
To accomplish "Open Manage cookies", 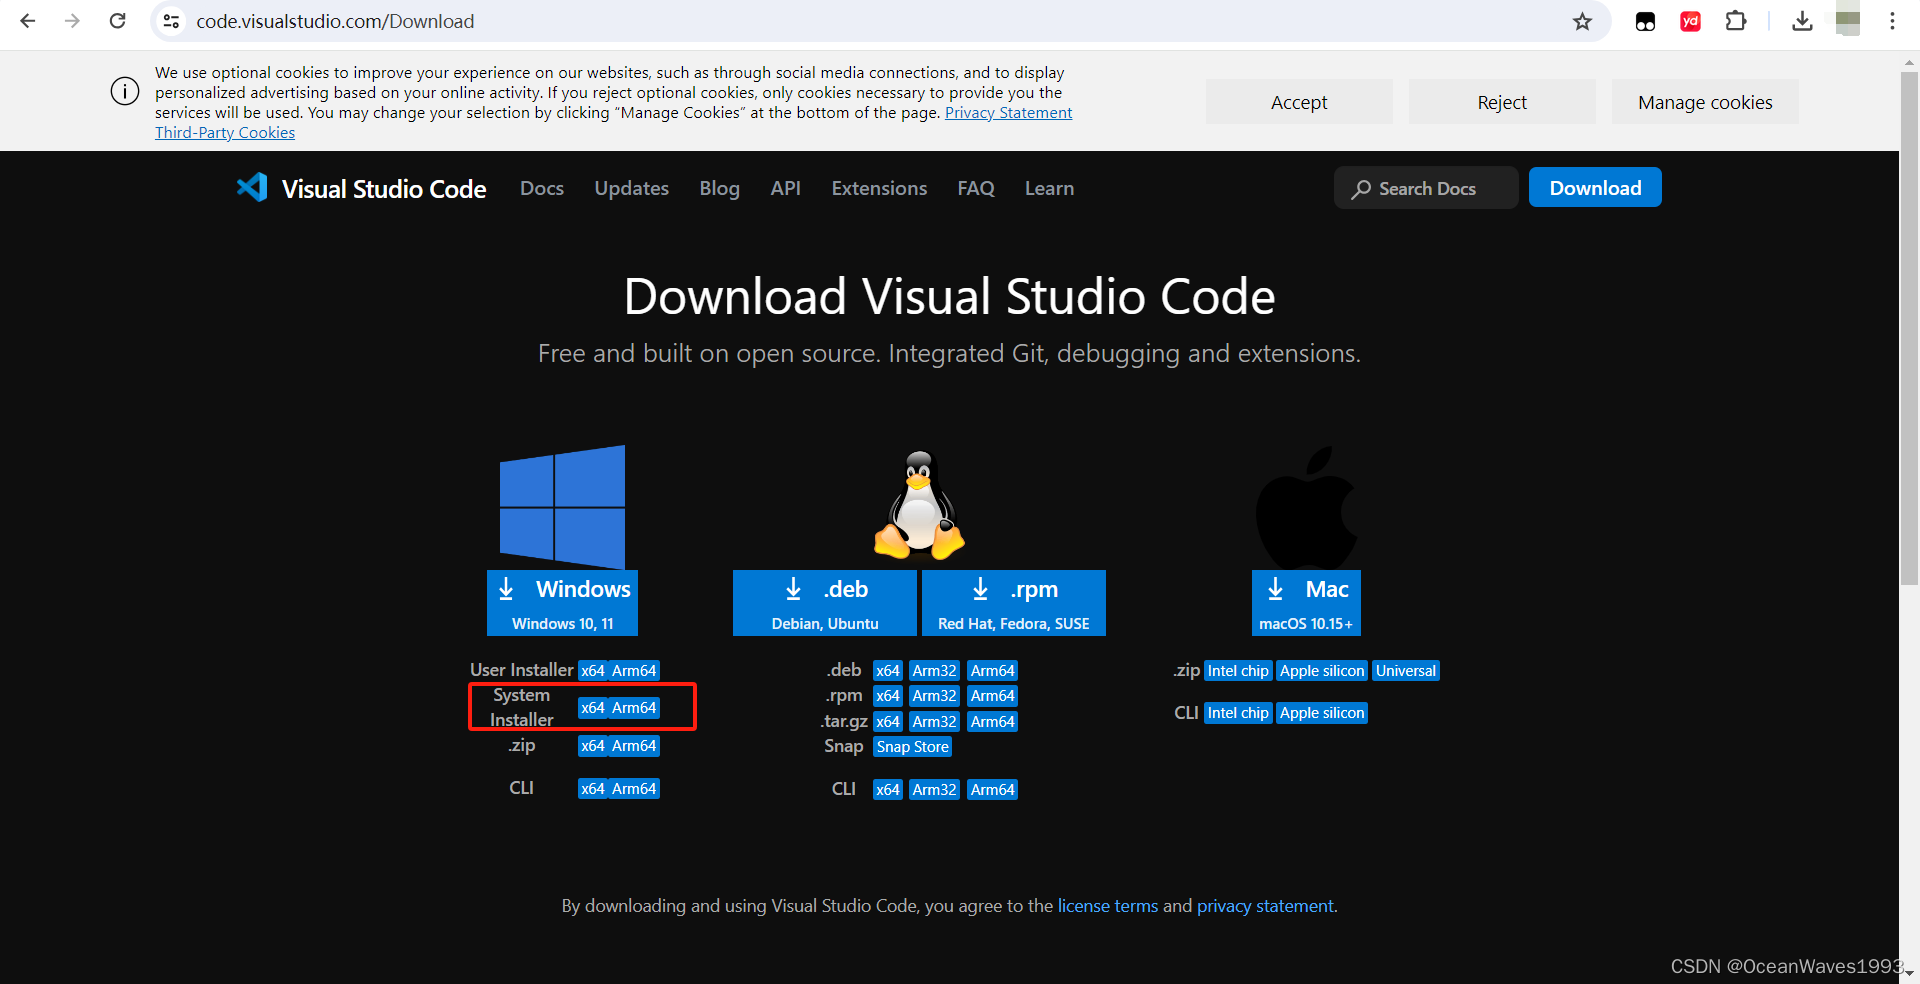I will 1705,102.
